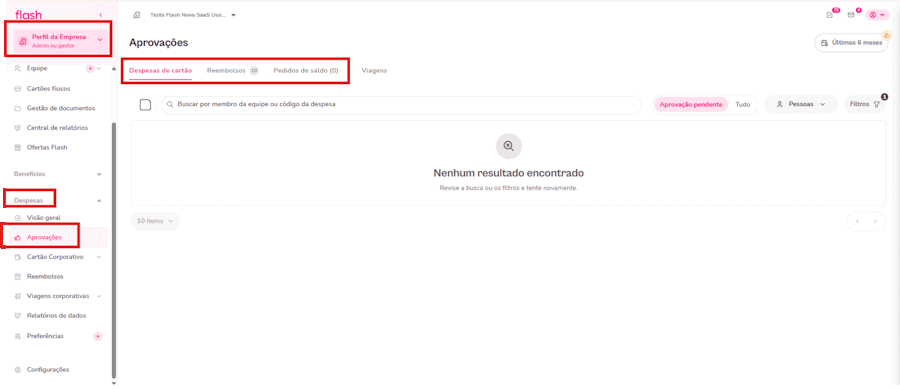Collapse the Despesas section arrow
This screenshot has width=900, height=389.
click(99, 200)
